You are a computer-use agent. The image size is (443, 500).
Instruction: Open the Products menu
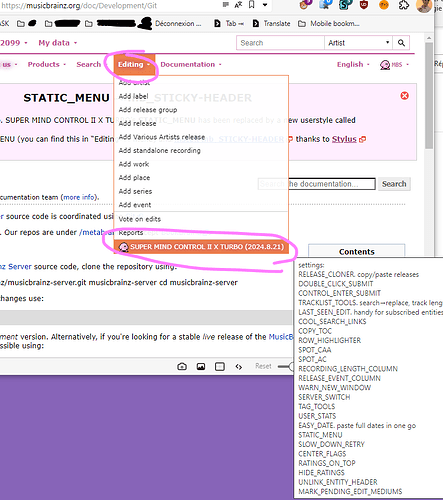(x=47, y=64)
